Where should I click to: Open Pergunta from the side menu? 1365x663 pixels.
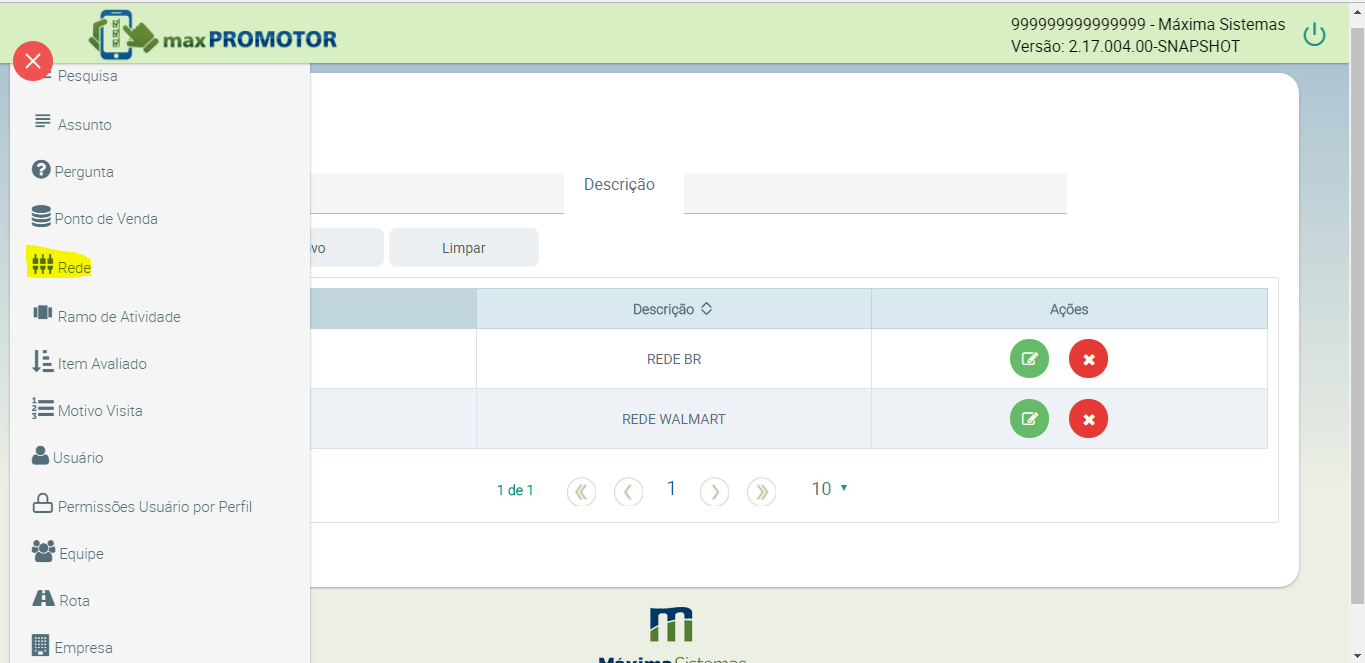pyautogui.click(x=83, y=172)
